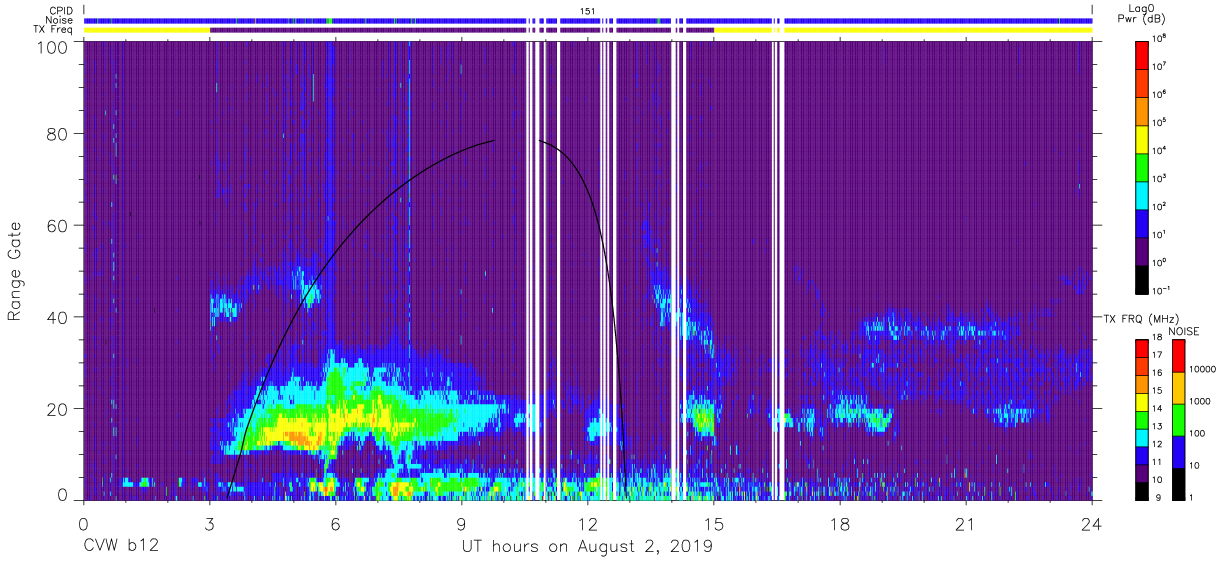Click the 'TX Freq' row label

[53, 30]
